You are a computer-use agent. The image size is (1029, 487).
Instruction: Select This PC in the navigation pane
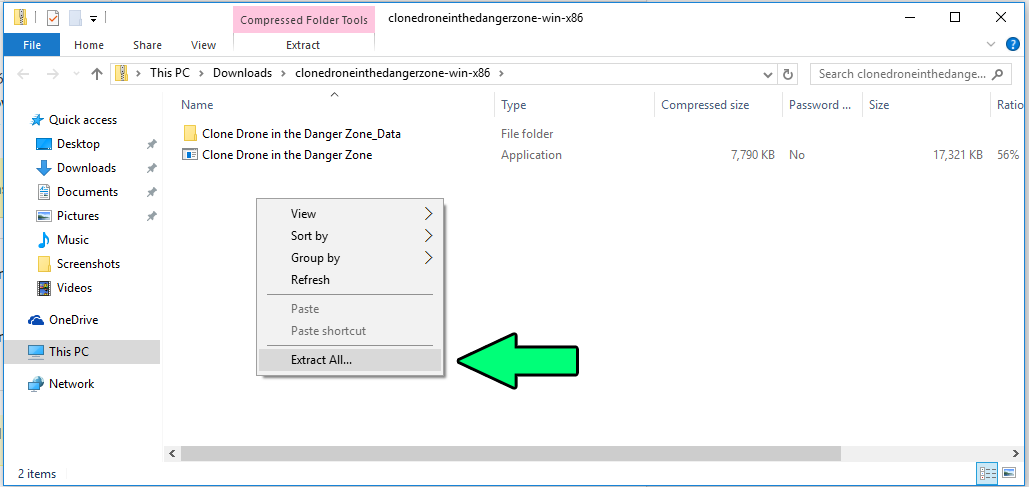(82, 352)
